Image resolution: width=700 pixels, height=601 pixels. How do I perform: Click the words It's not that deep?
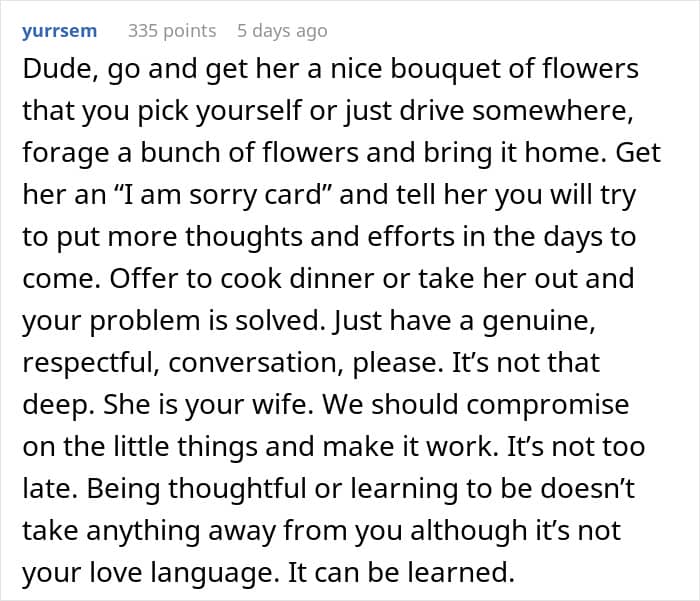[525, 363]
